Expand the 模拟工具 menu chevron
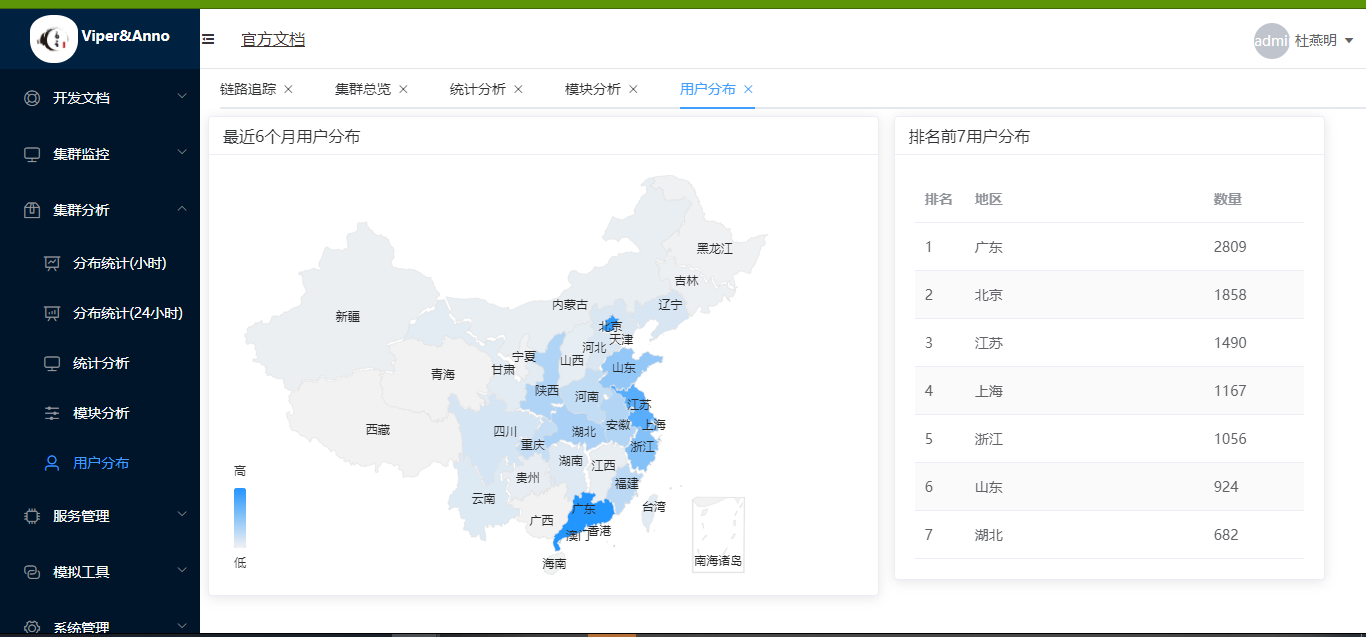The height and width of the screenshot is (637, 1366). (181, 570)
